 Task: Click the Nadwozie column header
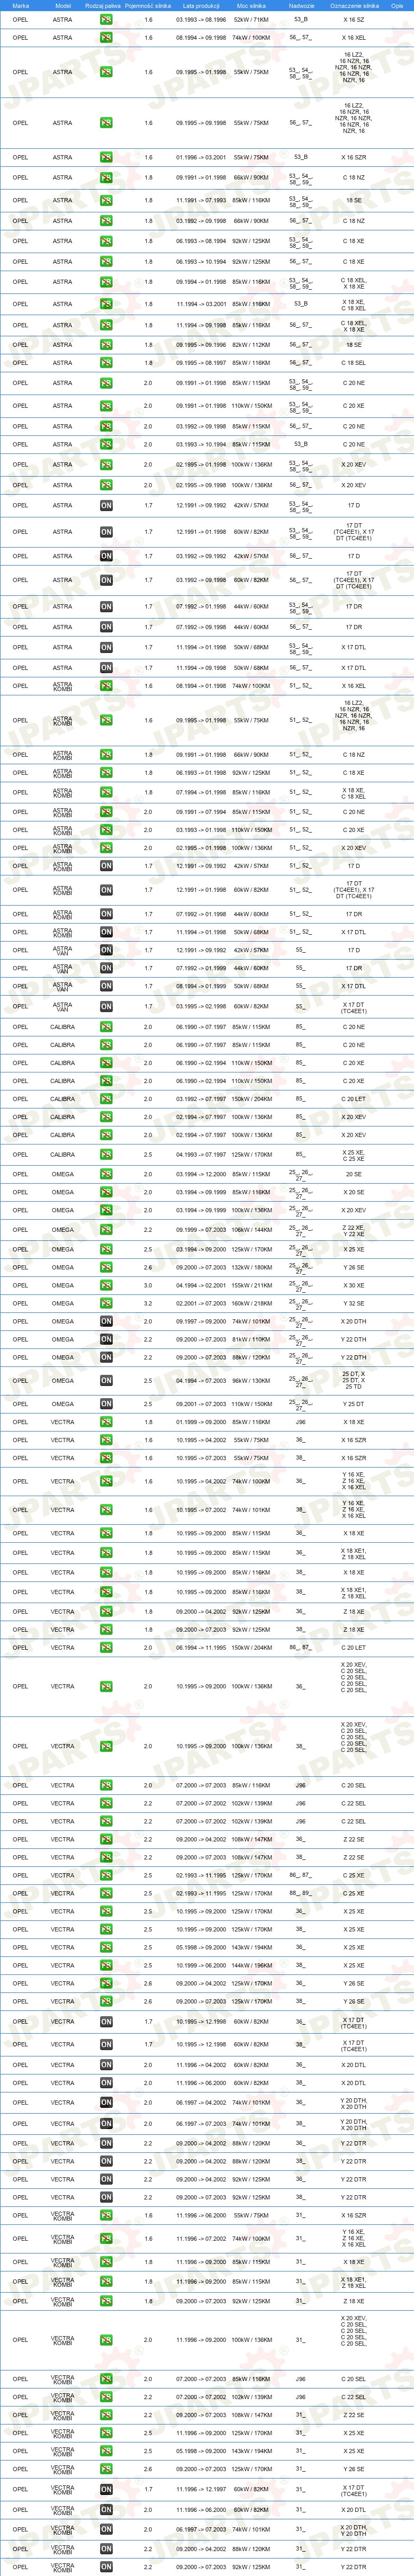click(301, 5)
